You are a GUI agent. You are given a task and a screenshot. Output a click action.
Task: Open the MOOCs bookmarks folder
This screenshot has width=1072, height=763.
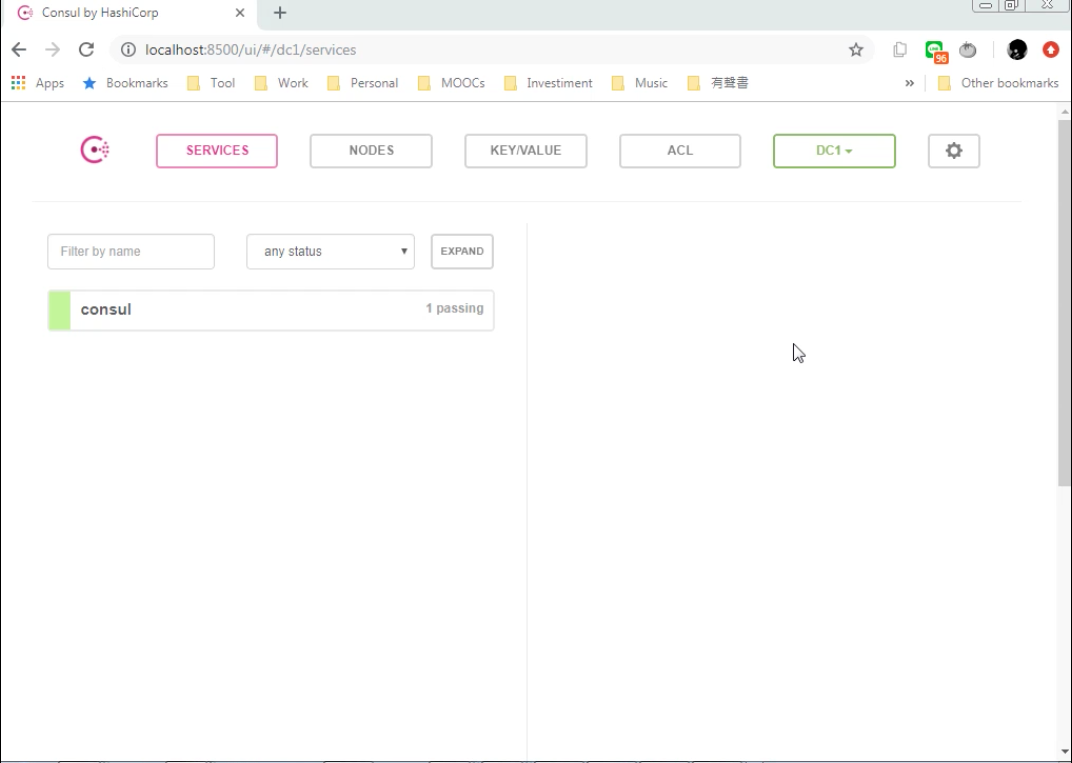[451, 83]
